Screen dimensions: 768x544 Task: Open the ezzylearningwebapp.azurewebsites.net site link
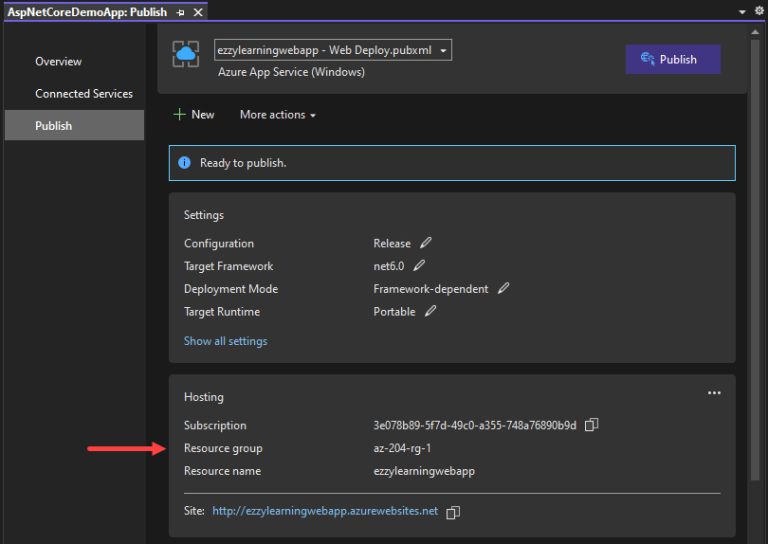pos(325,511)
